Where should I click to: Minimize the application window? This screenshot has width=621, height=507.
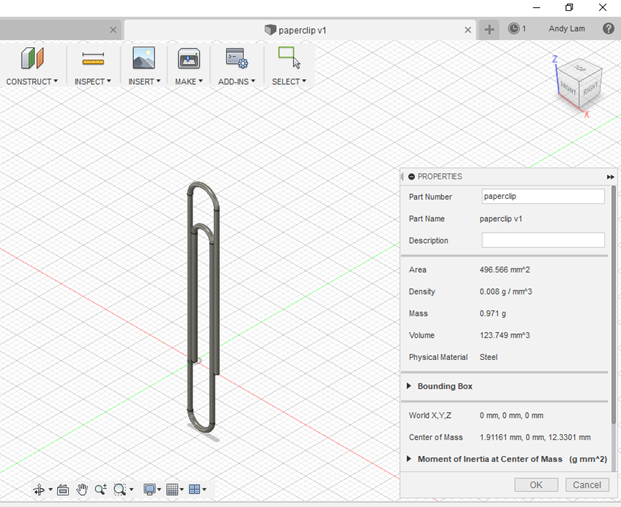[x=536, y=7]
